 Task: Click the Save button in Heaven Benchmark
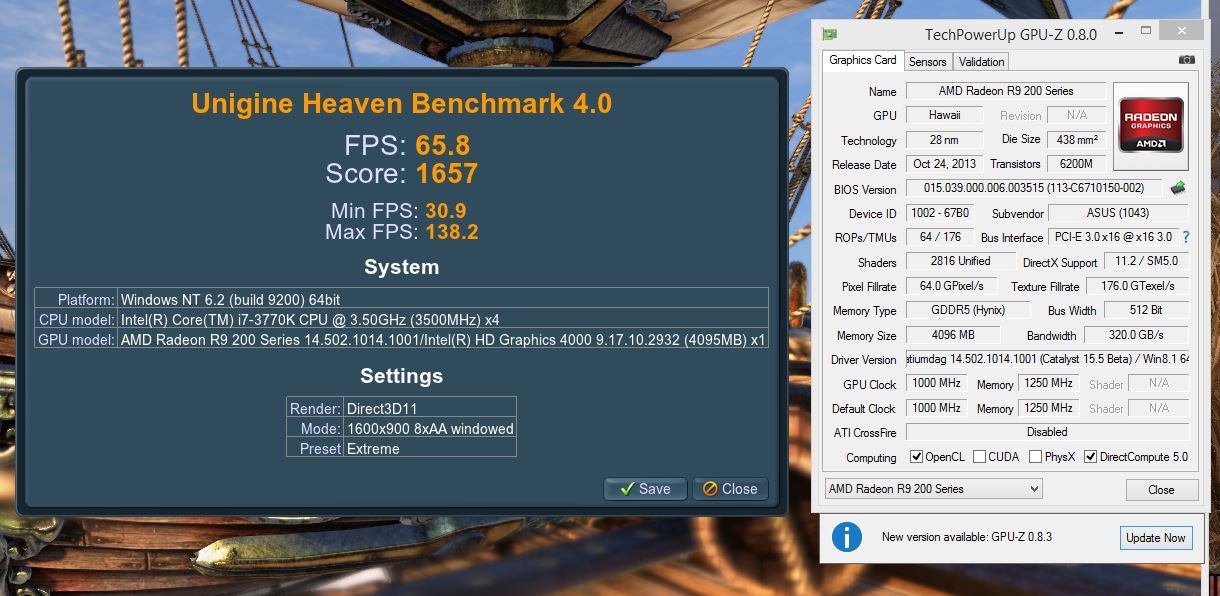click(x=645, y=489)
